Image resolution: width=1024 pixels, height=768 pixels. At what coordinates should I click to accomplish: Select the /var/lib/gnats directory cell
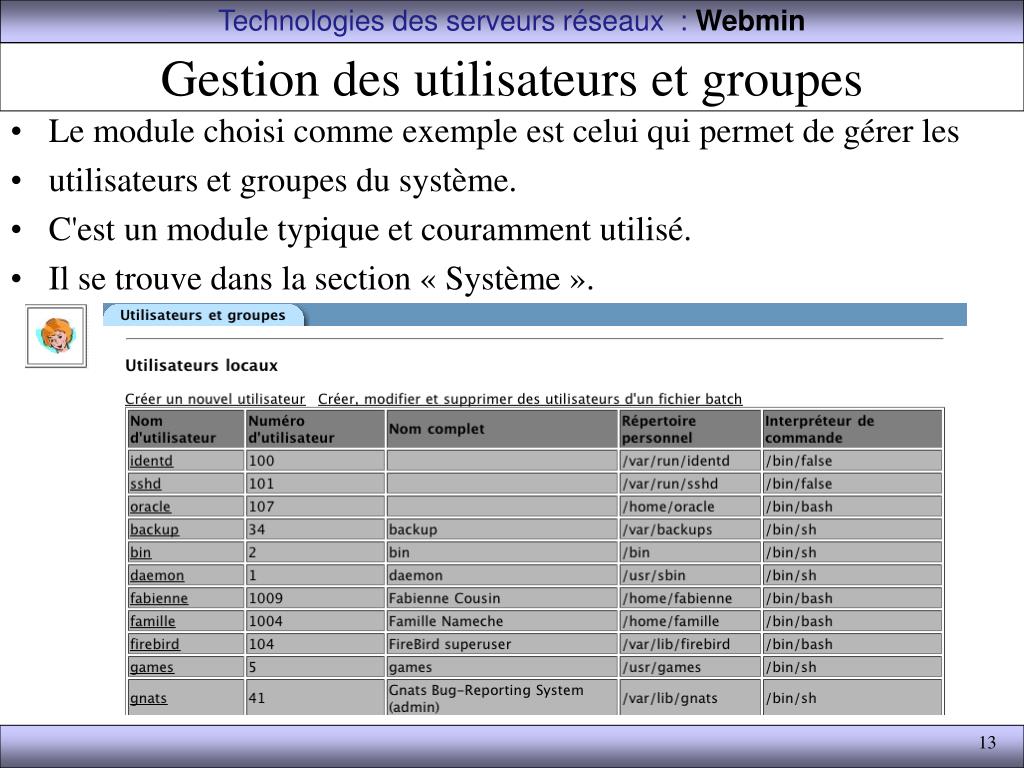(690, 697)
